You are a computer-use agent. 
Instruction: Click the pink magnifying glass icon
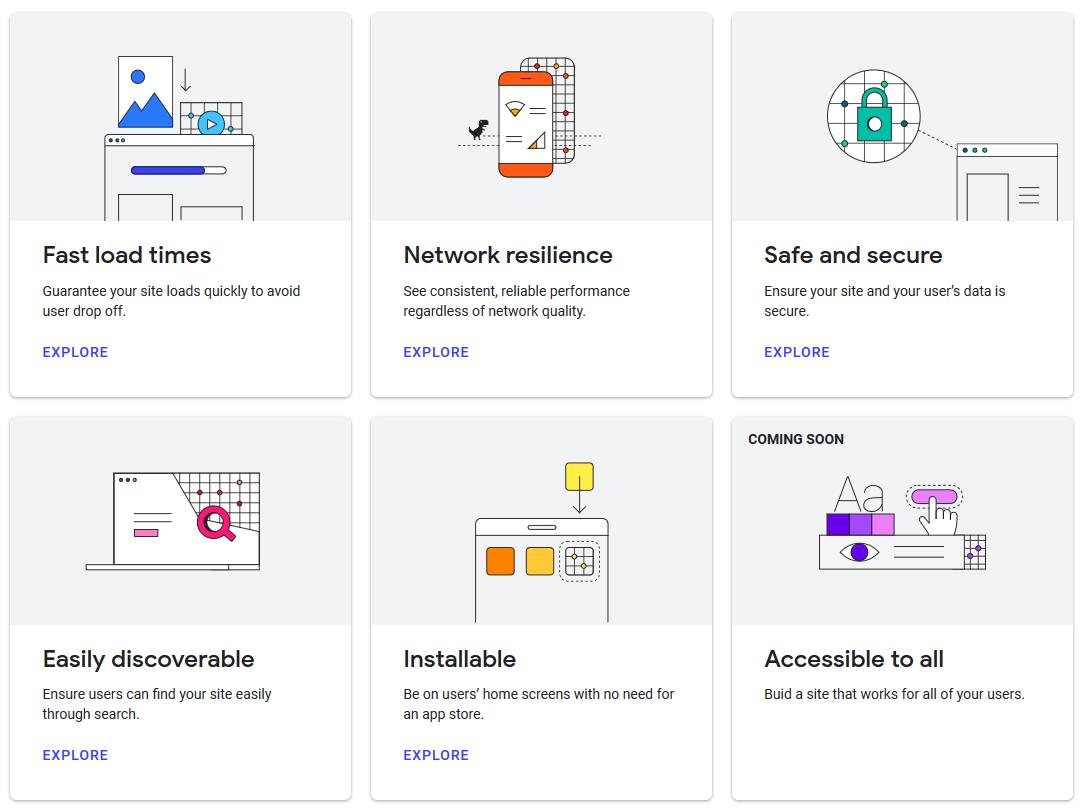click(216, 524)
